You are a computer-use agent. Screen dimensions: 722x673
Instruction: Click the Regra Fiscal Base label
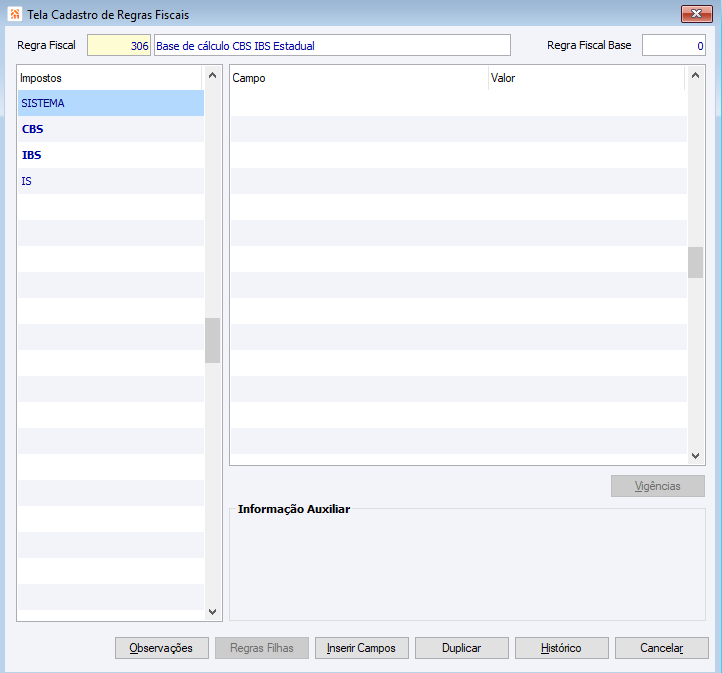589,45
